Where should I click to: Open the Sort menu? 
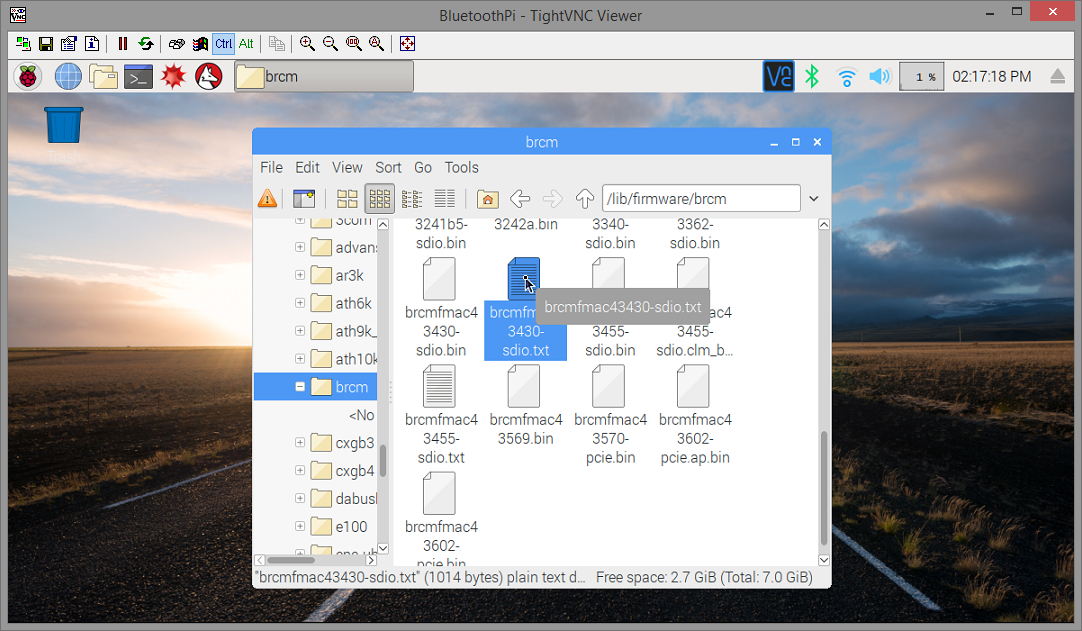[x=388, y=168]
